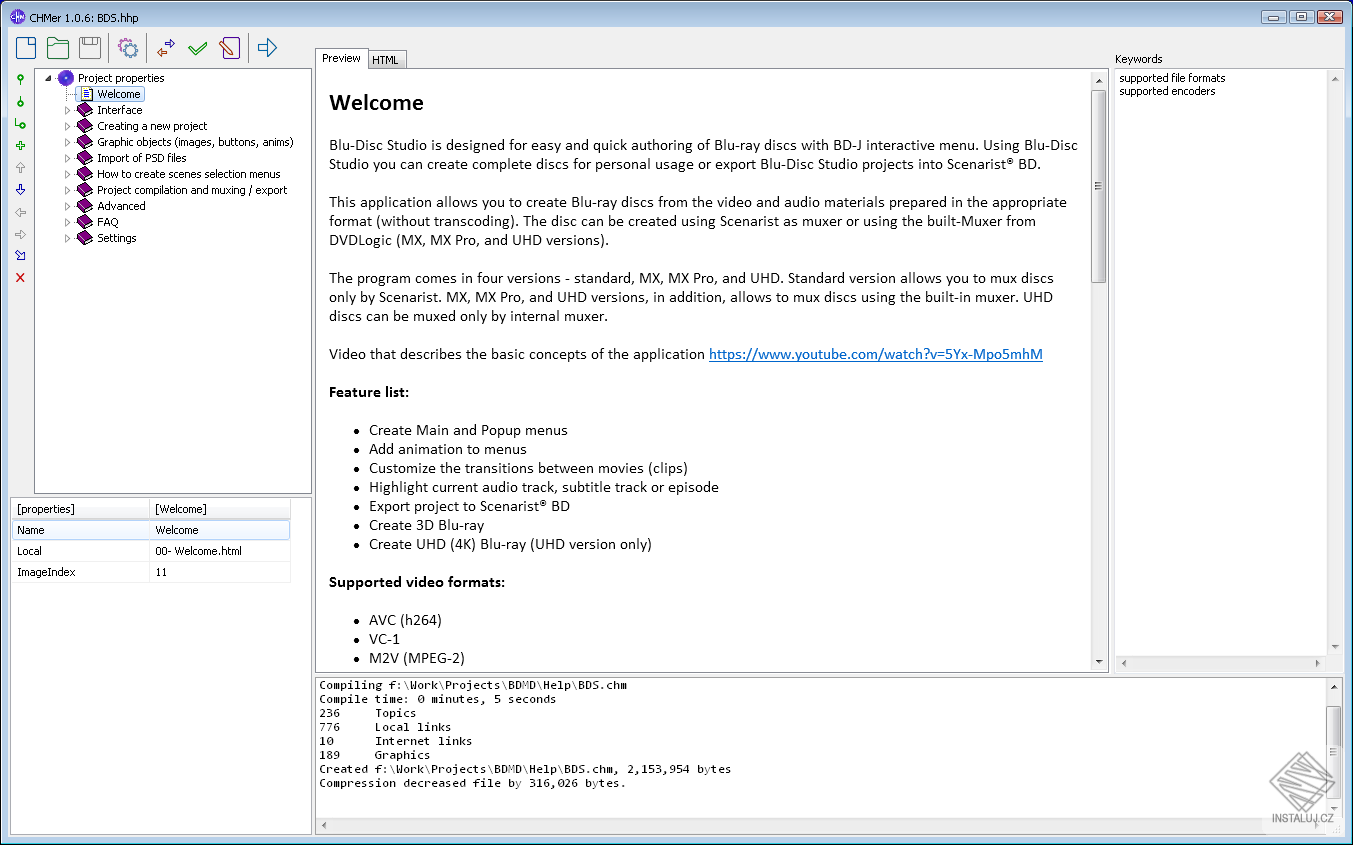Expand the Graphic objects node

click(68, 142)
